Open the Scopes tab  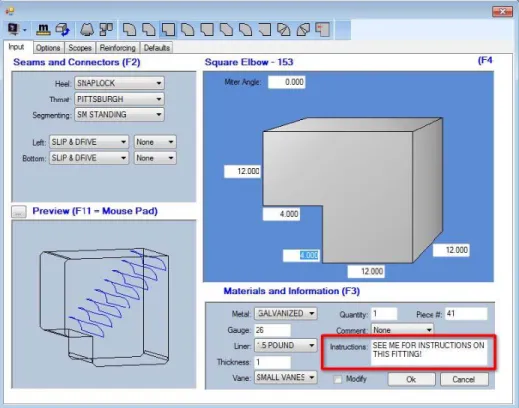(80, 48)
